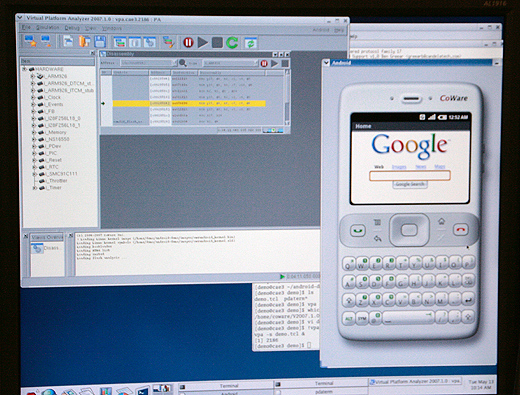Pause the simulation with the red main toolbar button
This screenshot has height=395, width=520.
pos(188,42)
